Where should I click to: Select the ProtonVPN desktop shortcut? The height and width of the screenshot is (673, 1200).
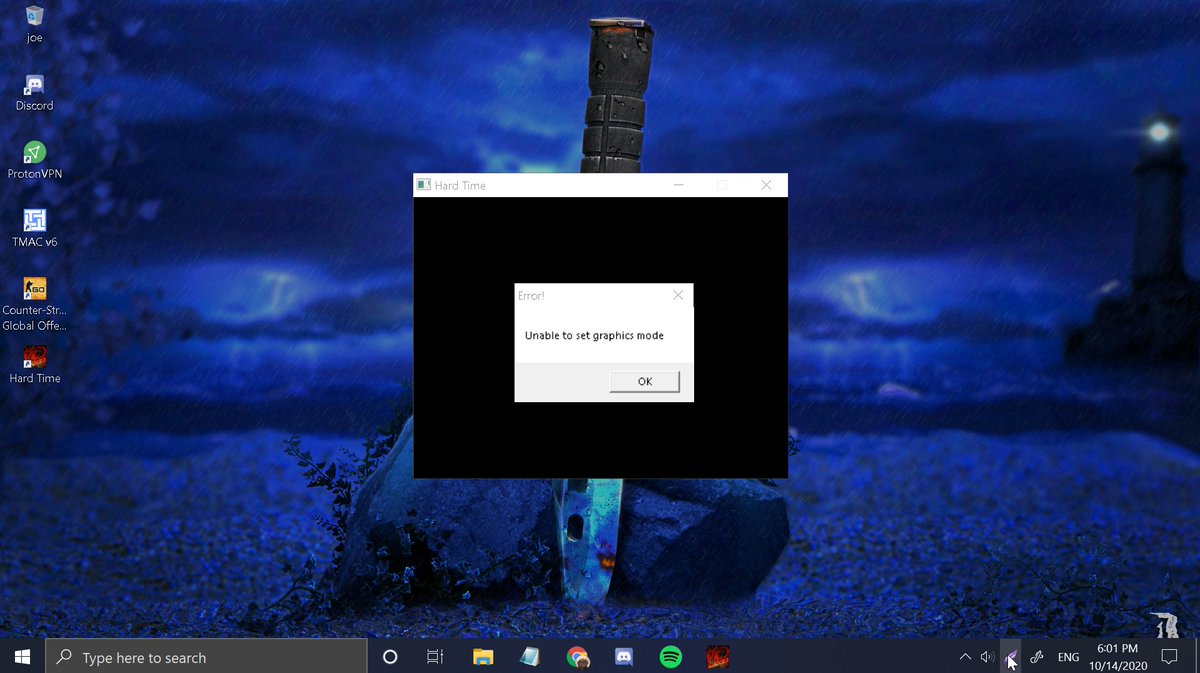(35, 161)
